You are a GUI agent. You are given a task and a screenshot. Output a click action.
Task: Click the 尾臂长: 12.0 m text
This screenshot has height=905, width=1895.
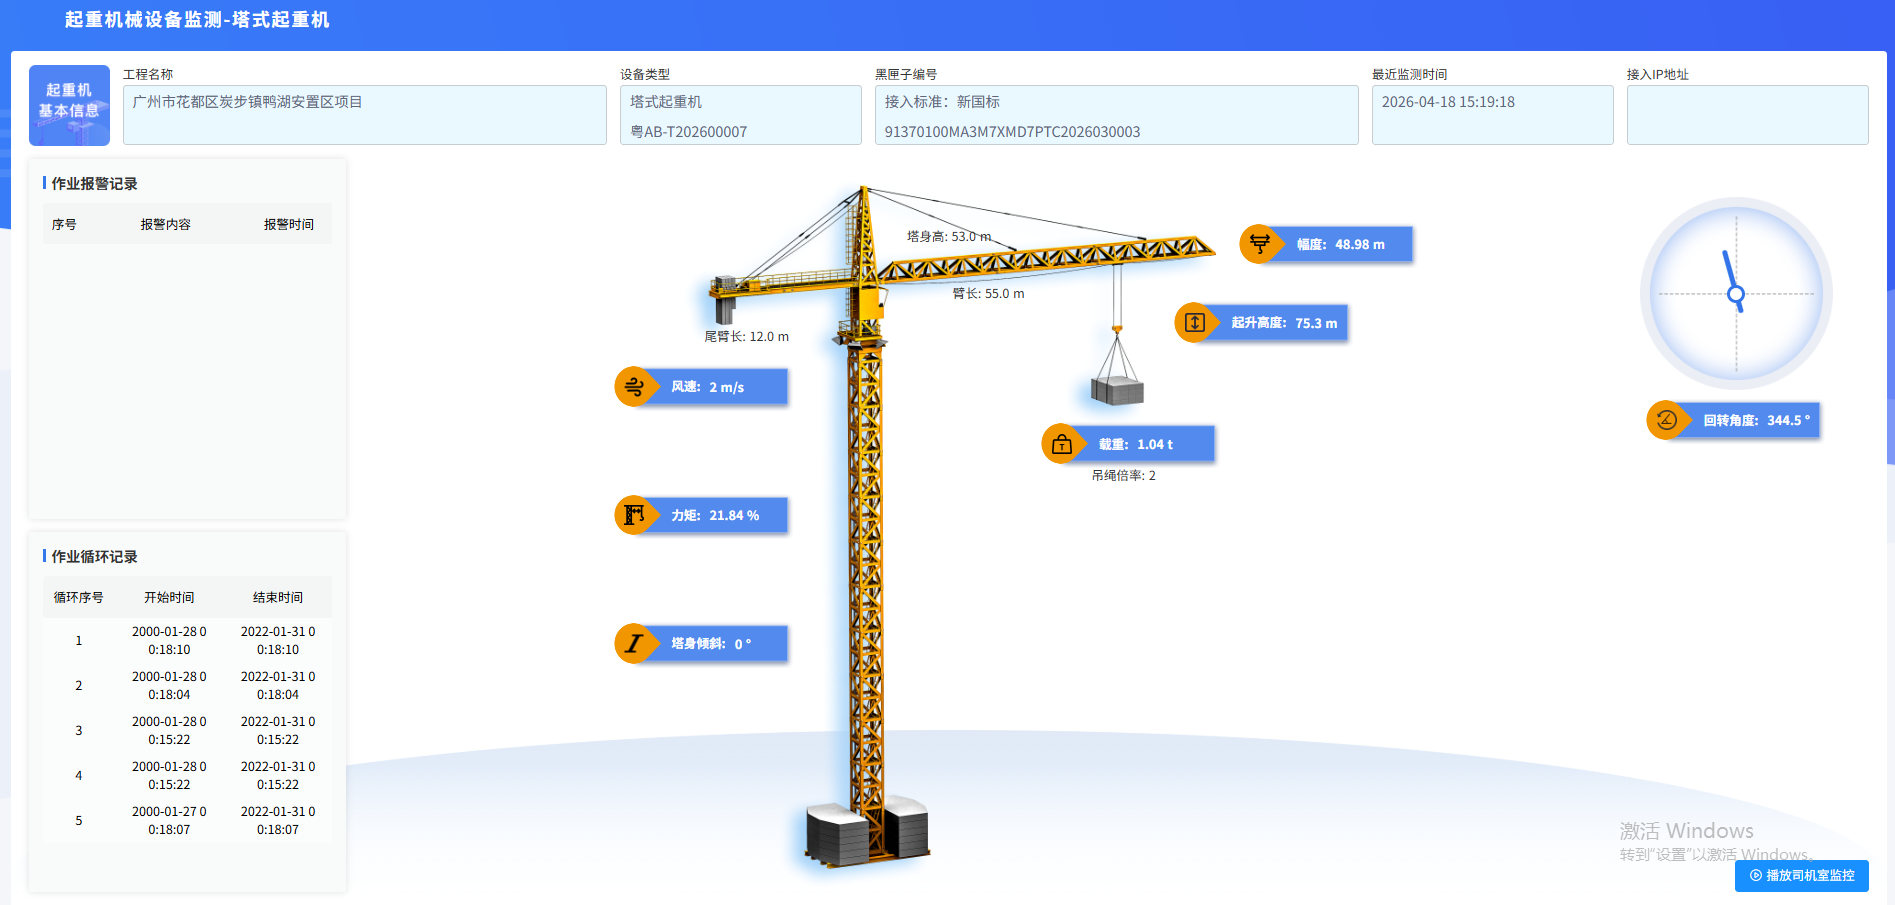pos(746,336)
